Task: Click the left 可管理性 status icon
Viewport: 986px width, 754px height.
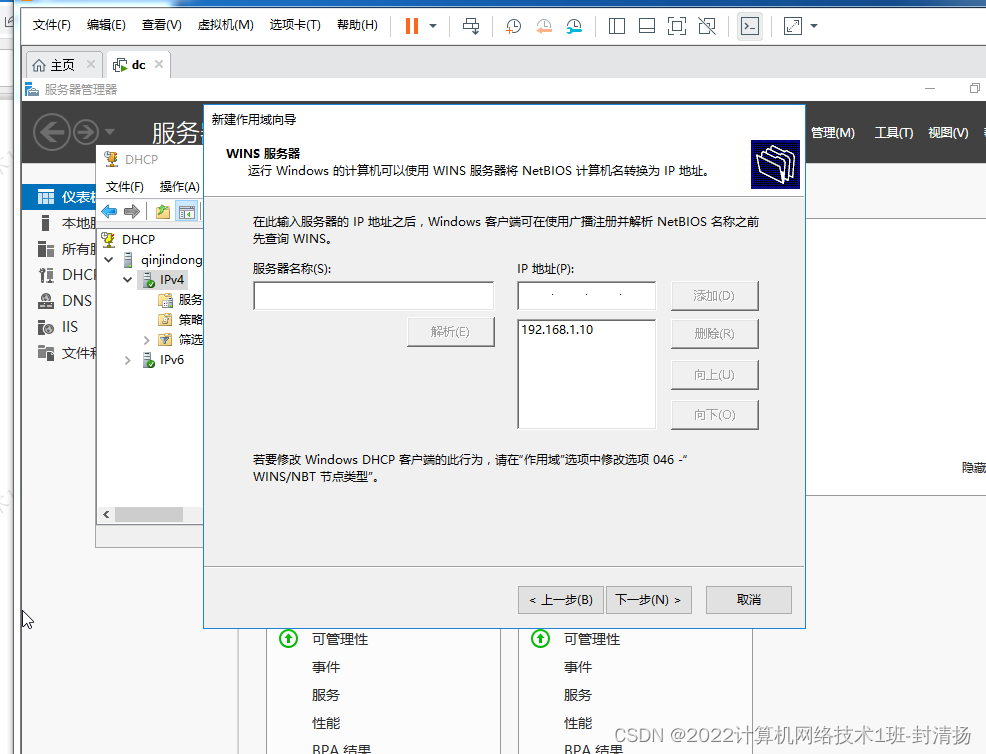Action: [x=289, y=639]
